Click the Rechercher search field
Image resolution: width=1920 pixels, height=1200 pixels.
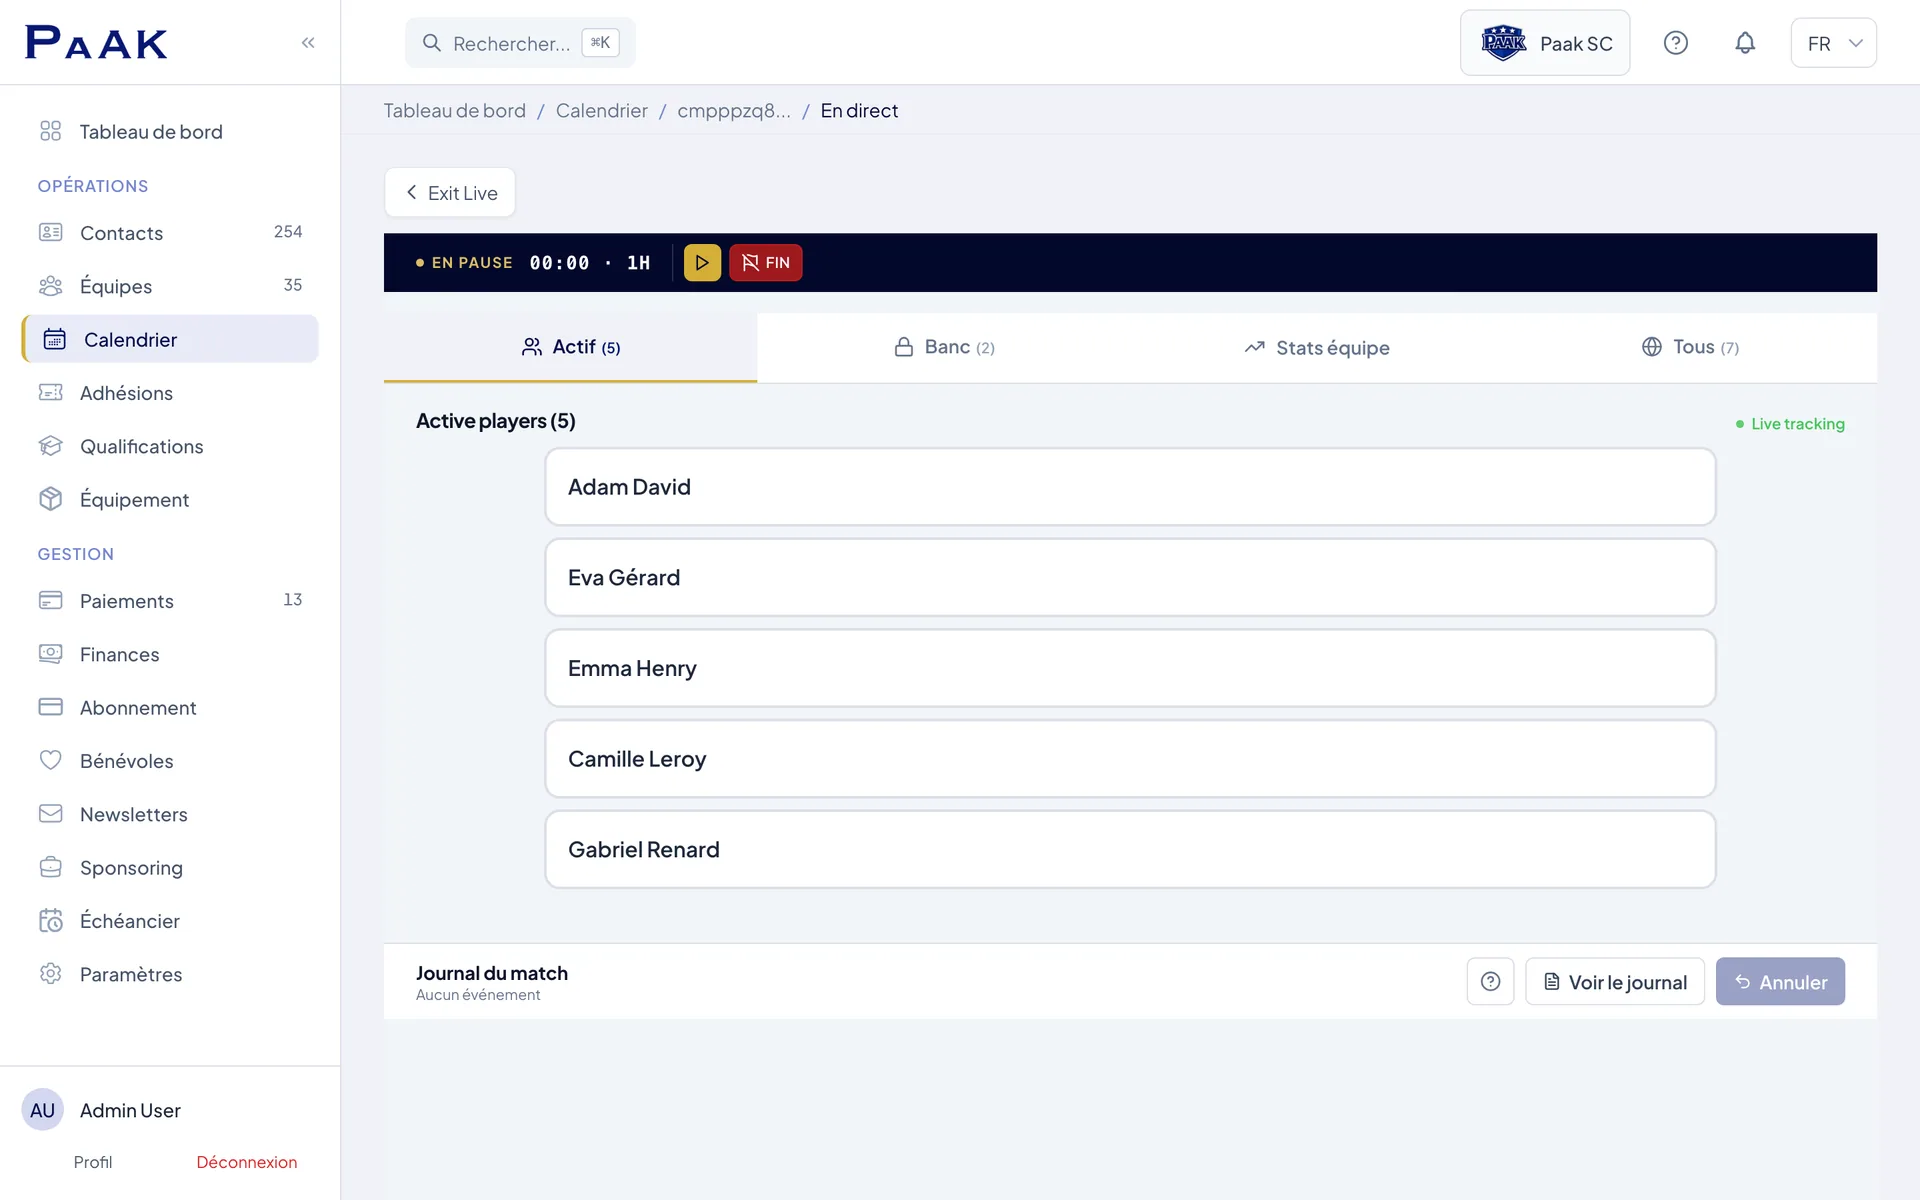point(520,43)
